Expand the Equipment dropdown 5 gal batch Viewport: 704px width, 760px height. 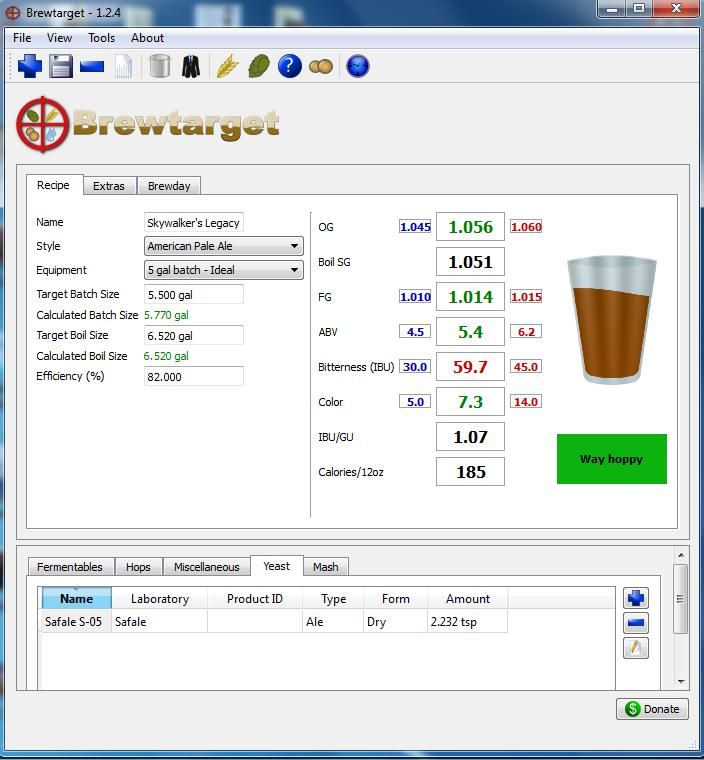click(224, 270)
